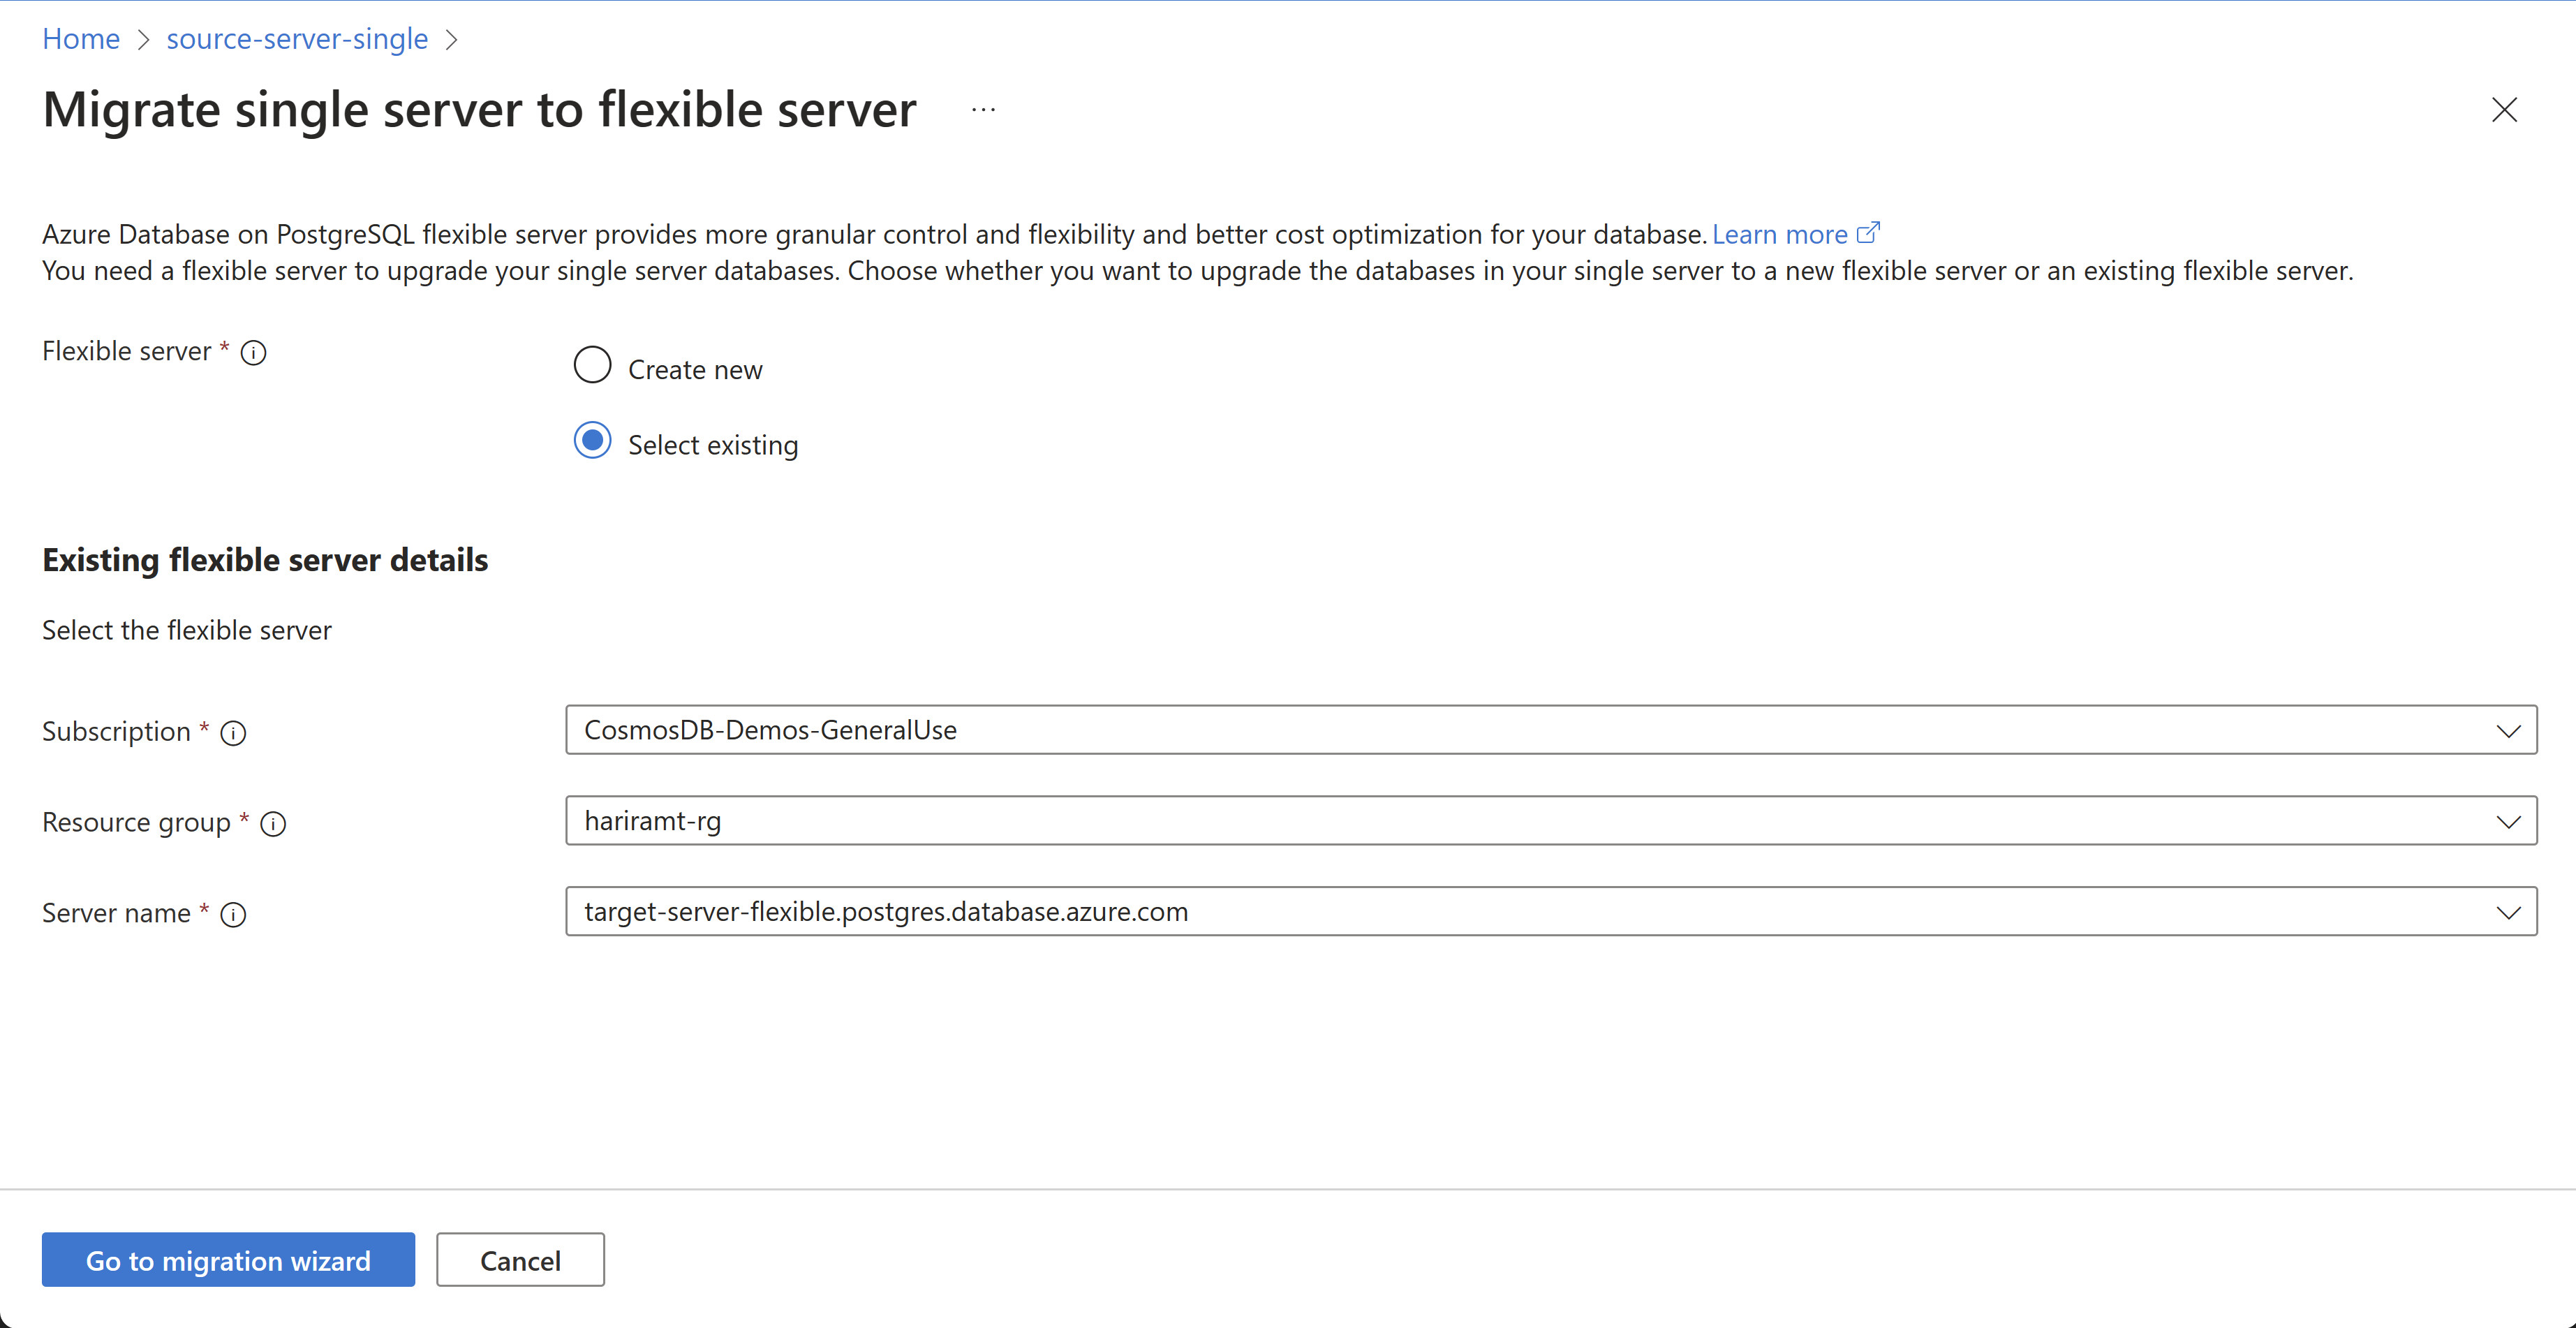Click breadcrumb chevron after source-server-single
The height and width of the screenshot is (1328, 2576).
(x=452, y=40)
